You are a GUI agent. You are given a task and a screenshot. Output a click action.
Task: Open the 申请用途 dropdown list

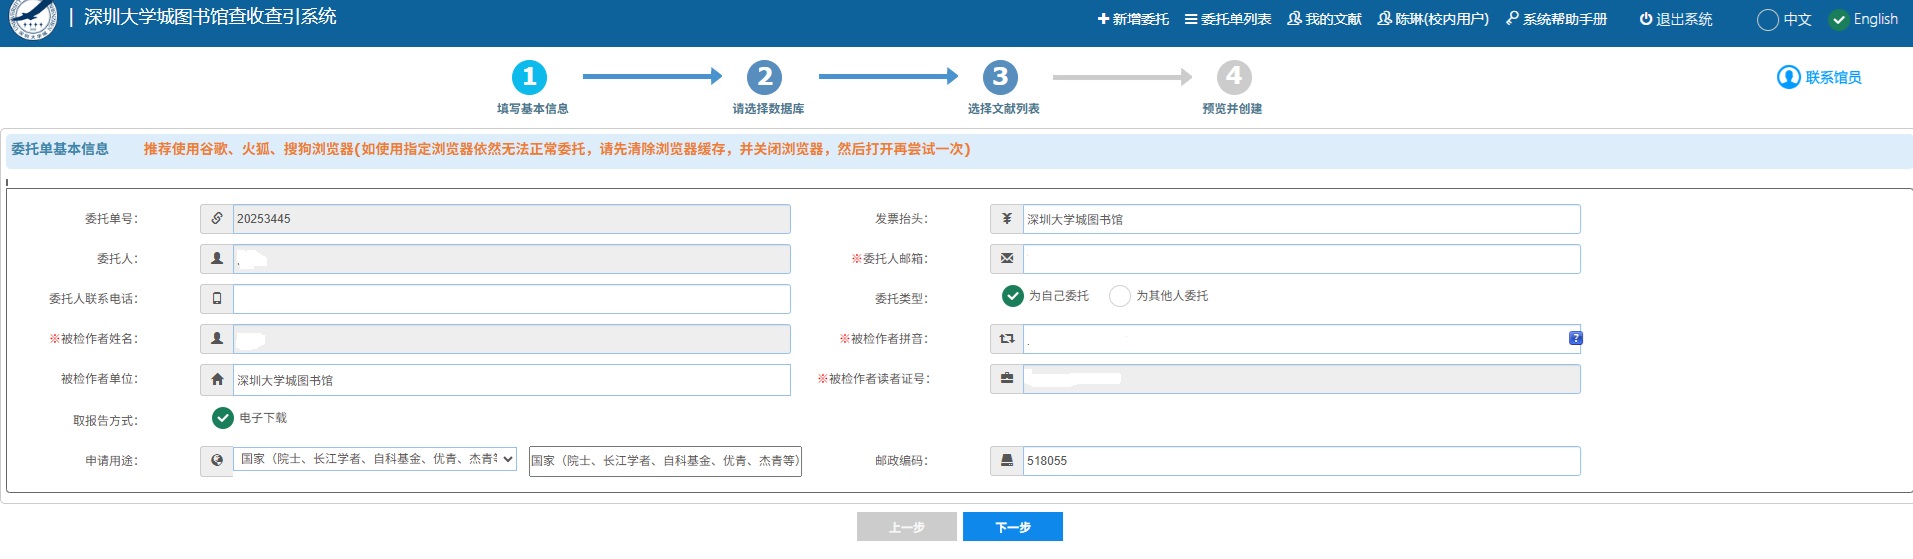[375, 459]
